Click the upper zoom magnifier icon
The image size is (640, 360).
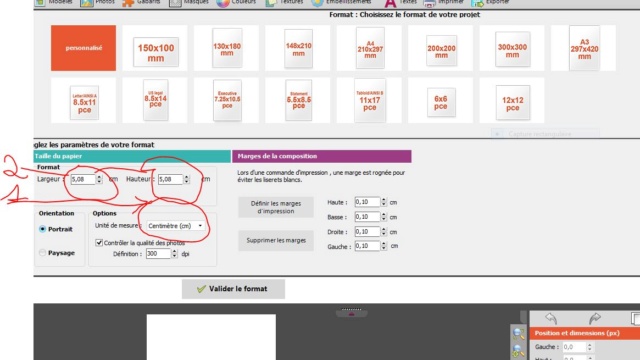pos(518,334)
